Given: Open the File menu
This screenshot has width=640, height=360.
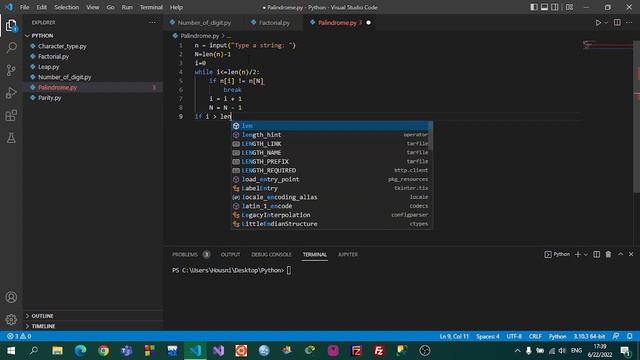Looking at the screenshot, I should point(24,7).
